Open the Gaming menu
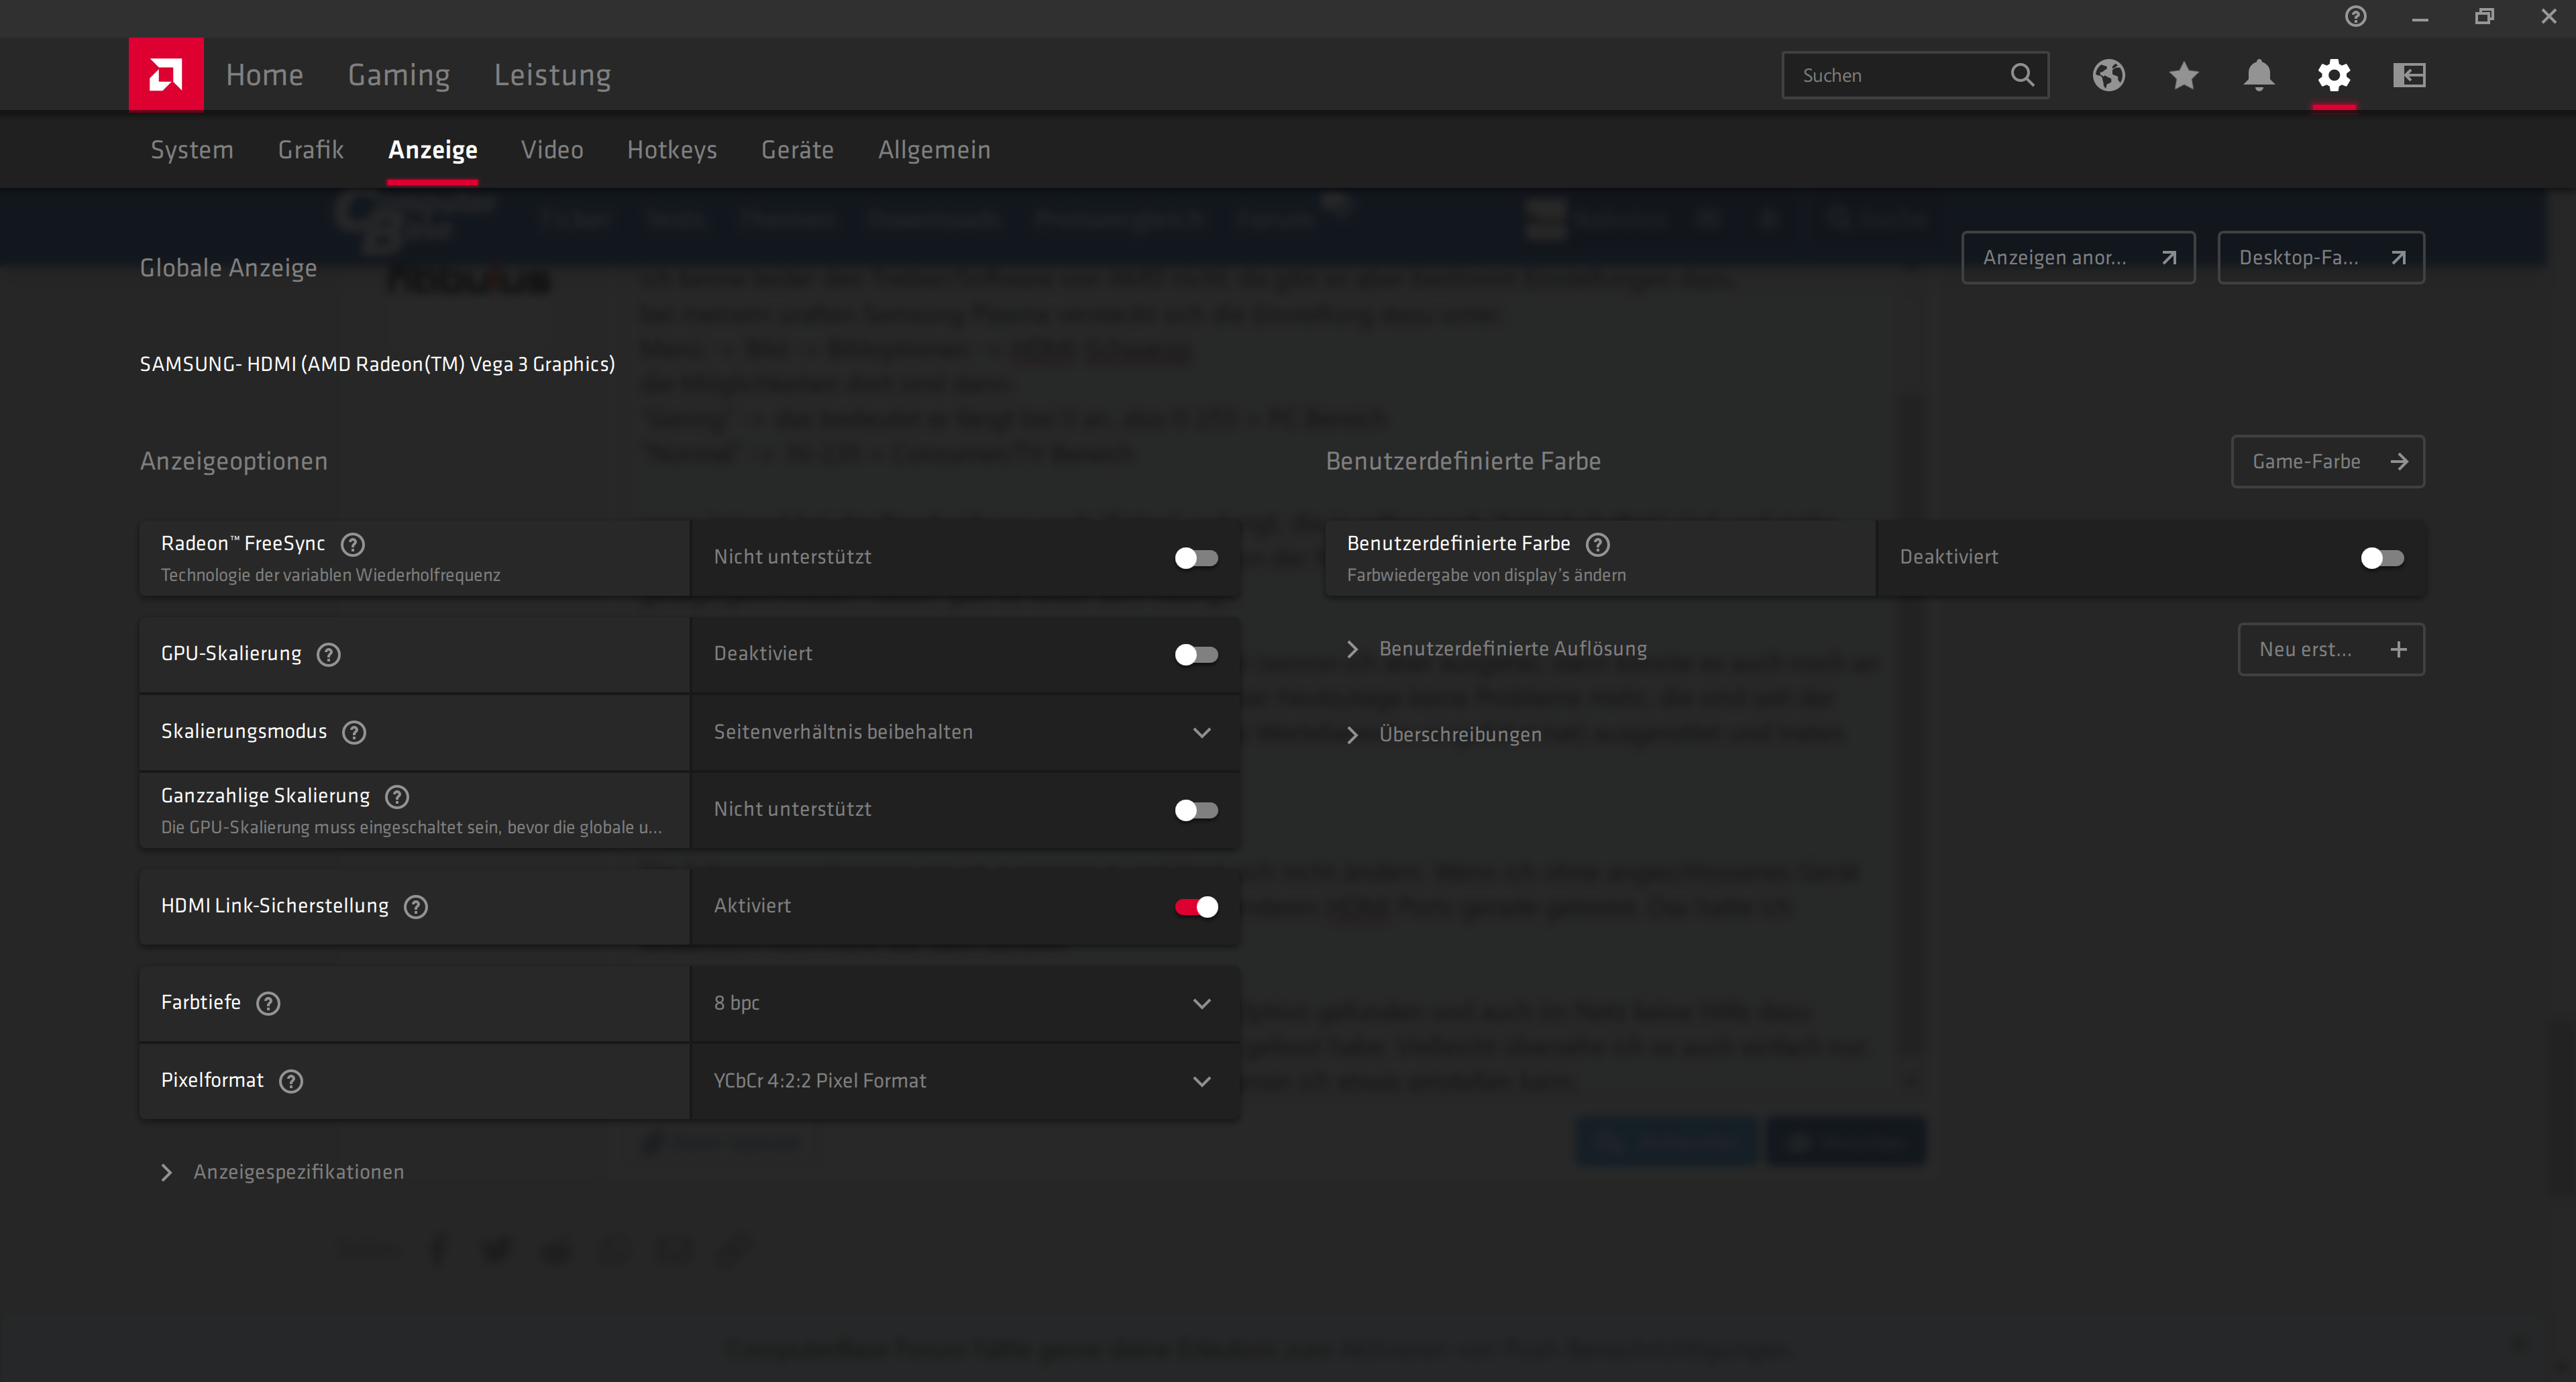Viewport: 2576px width, 1382px height. [398, 75]
